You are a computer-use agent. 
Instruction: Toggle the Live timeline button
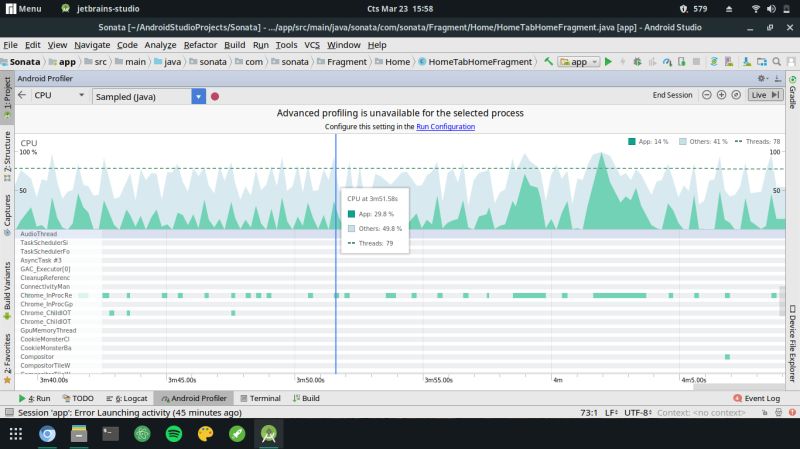(765, 95)
